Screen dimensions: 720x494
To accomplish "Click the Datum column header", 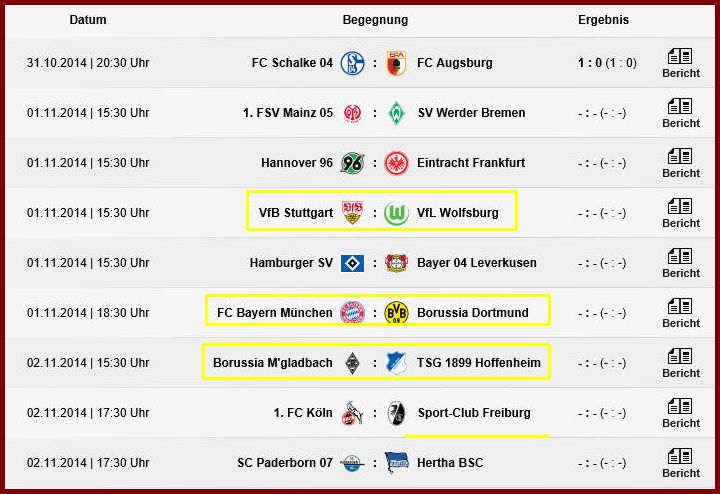I will point(88,20).
